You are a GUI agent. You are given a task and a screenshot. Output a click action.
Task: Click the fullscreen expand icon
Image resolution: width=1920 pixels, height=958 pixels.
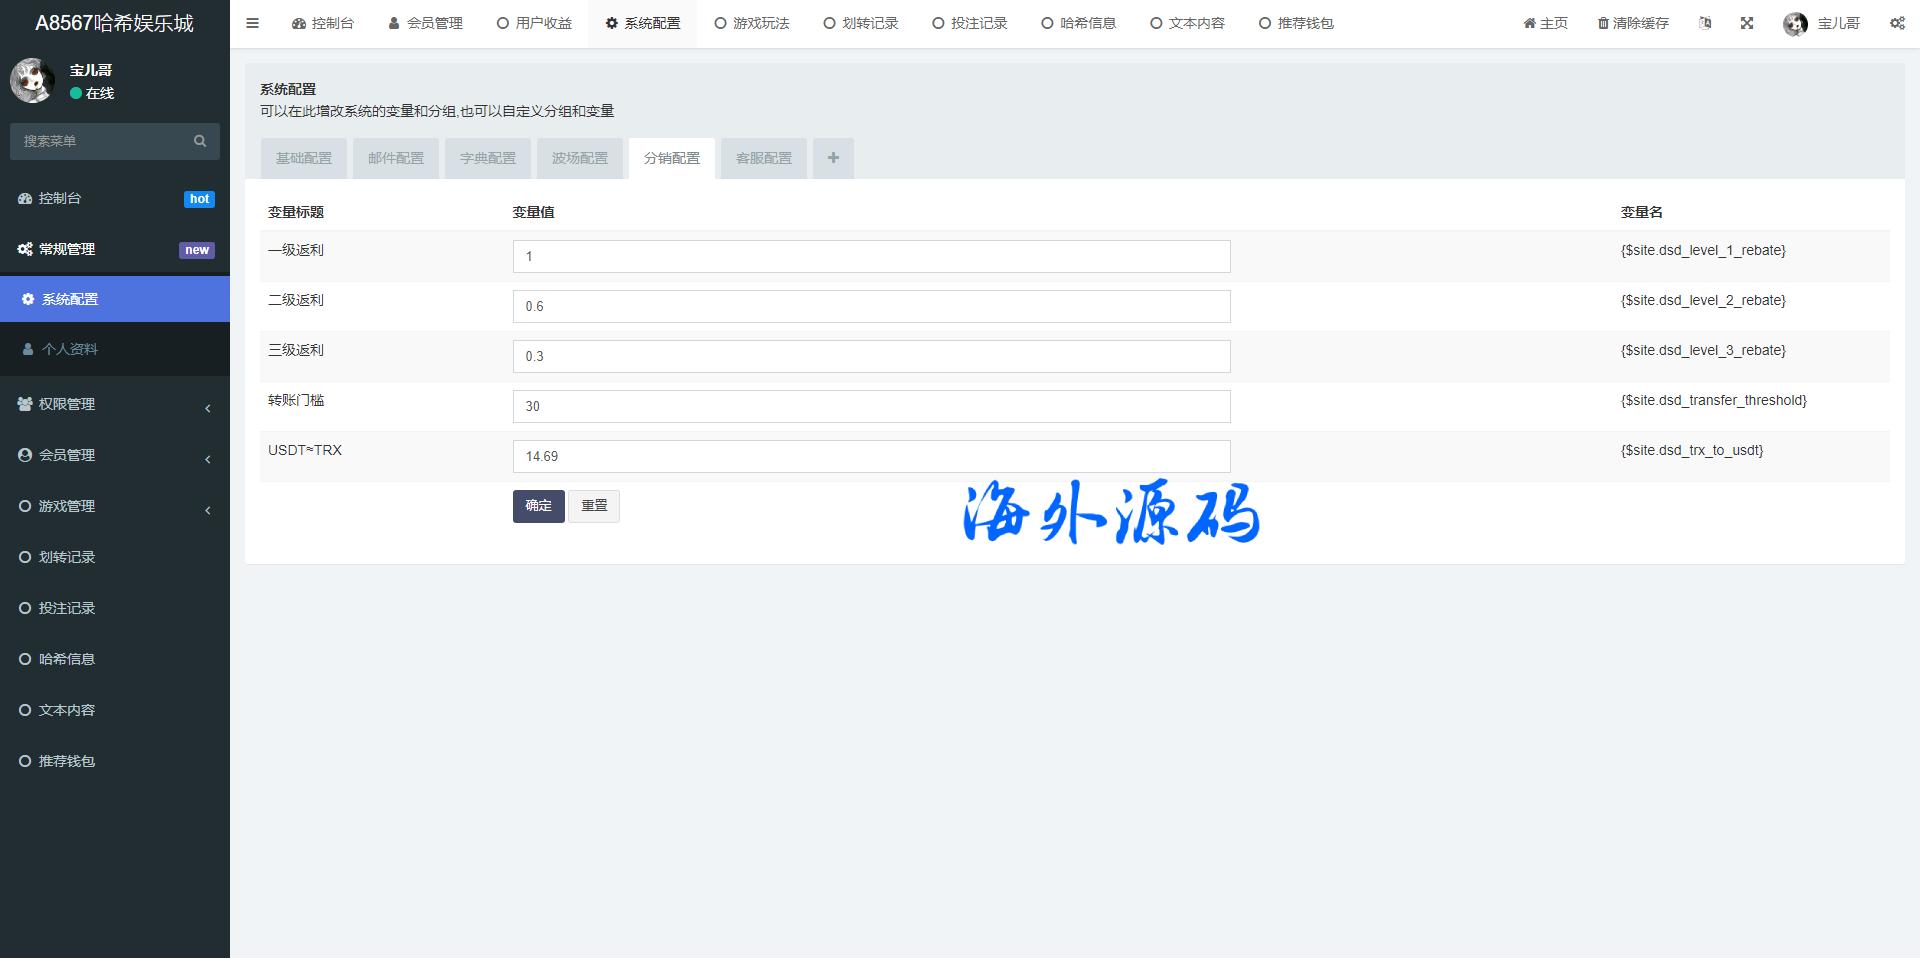1746,23
